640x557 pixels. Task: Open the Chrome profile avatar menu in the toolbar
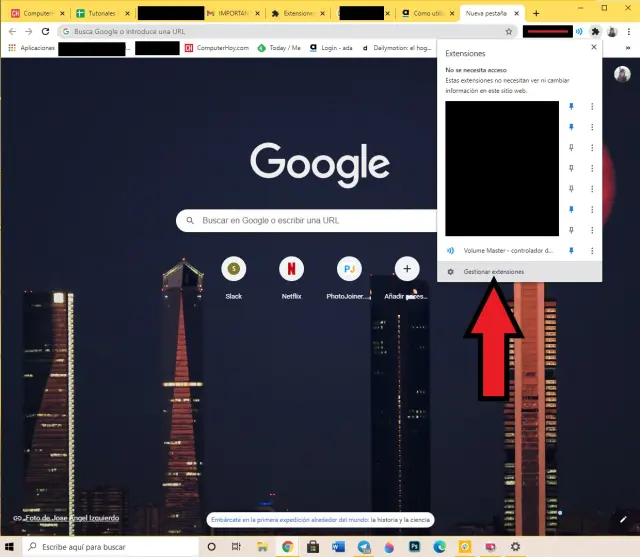612,32
